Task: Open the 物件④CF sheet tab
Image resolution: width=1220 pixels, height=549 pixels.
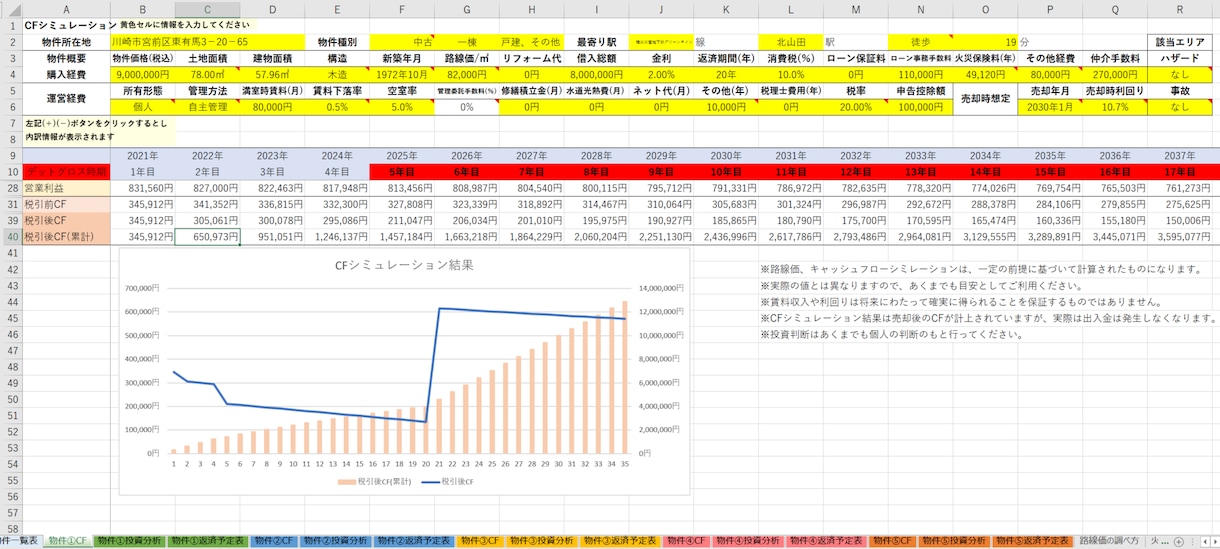Action: point(687,541)
